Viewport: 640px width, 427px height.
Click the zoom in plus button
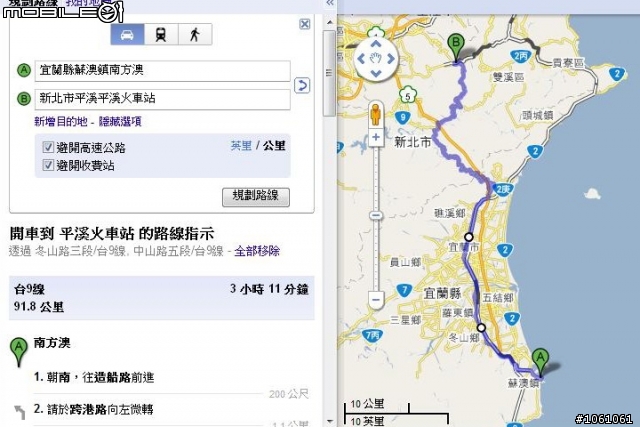pyautogui.click(x=376, y=137)
